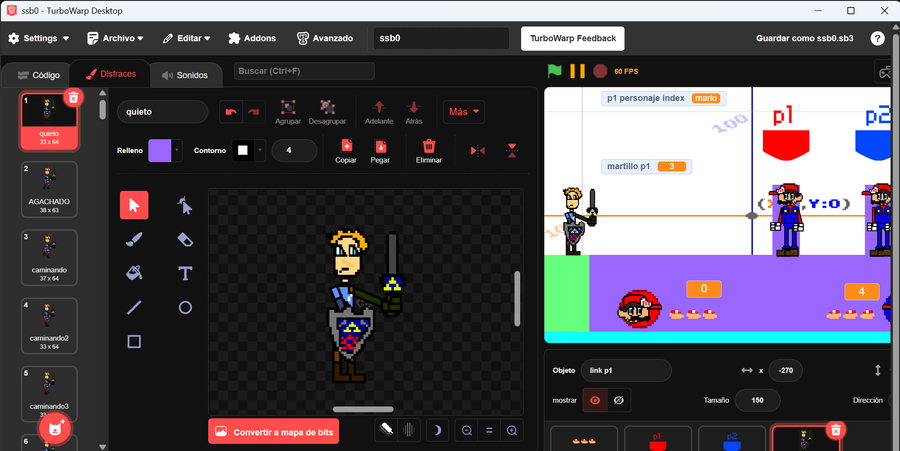Open onion skin settings bars button
The height and width of the screenshot is (451, 900).
click(x=409, y=430)
